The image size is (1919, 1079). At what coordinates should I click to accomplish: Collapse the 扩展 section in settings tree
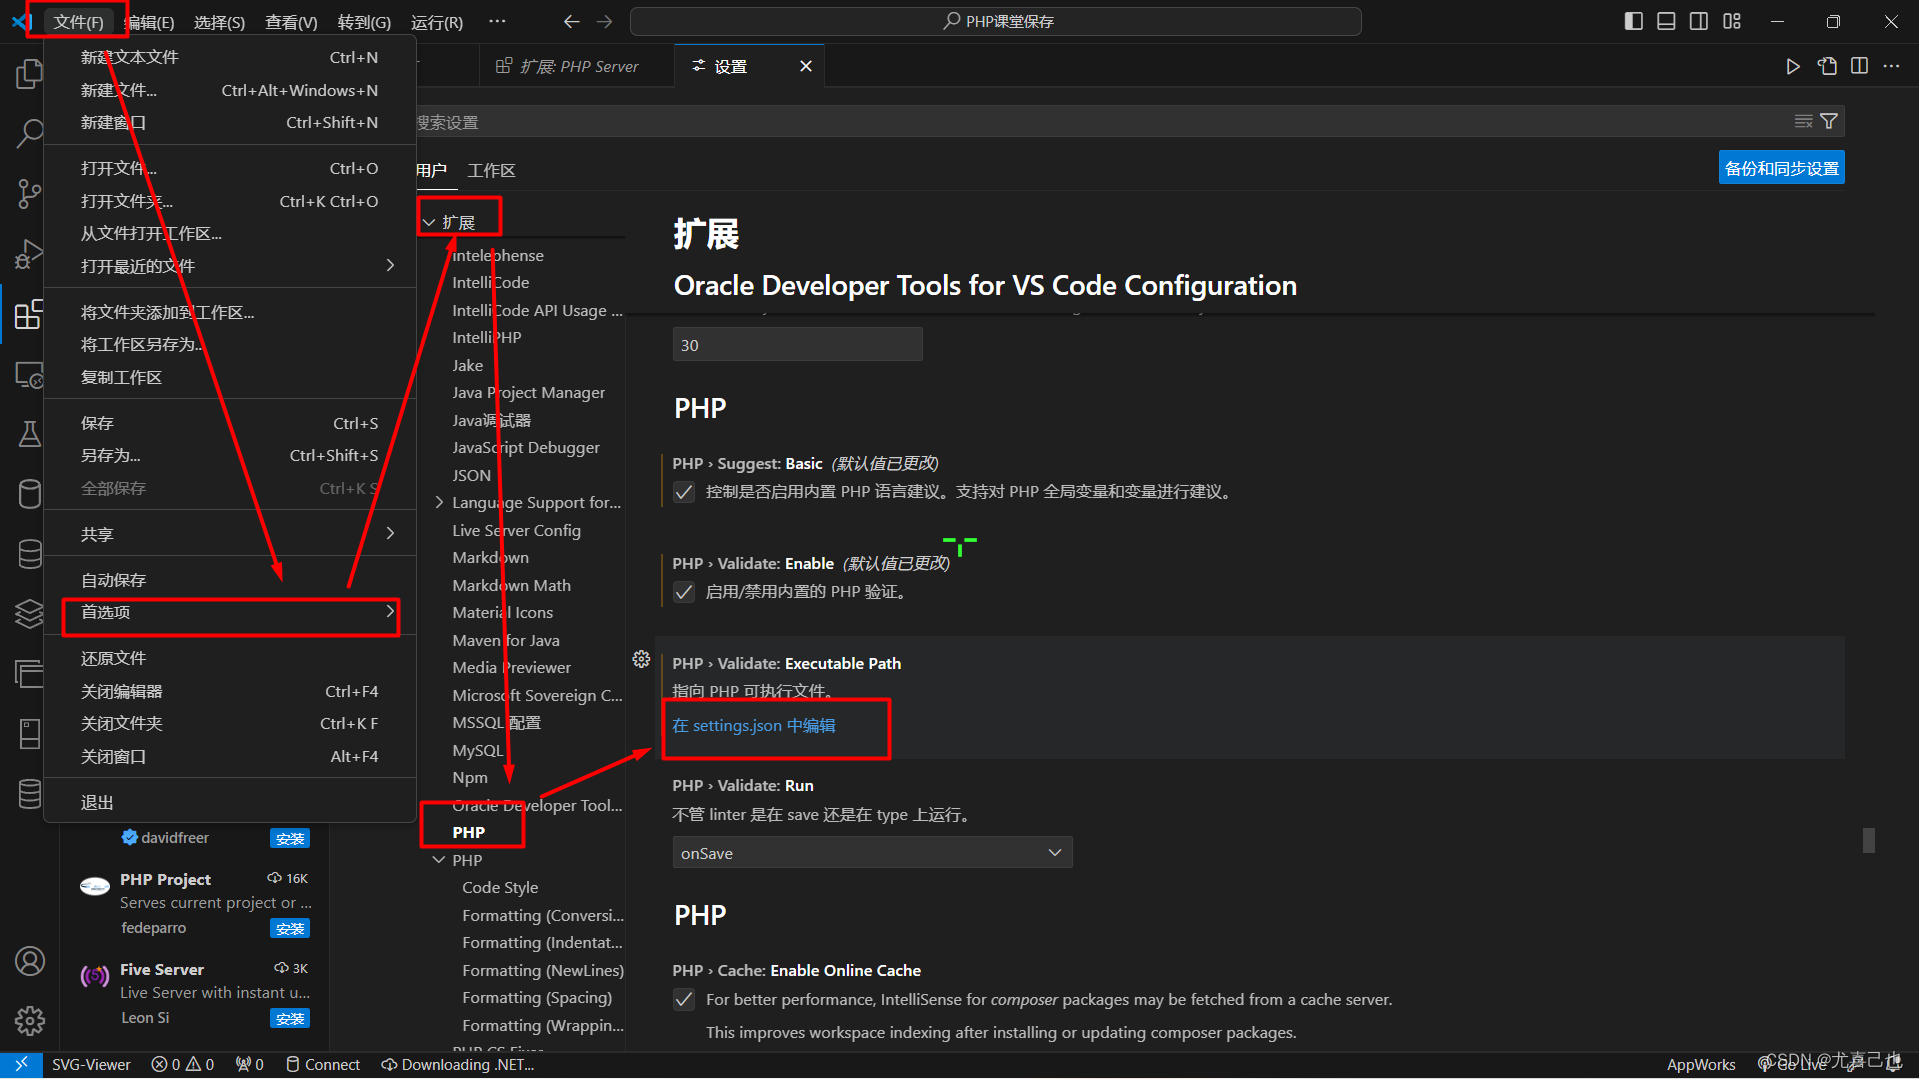click(x=429, y=222)
